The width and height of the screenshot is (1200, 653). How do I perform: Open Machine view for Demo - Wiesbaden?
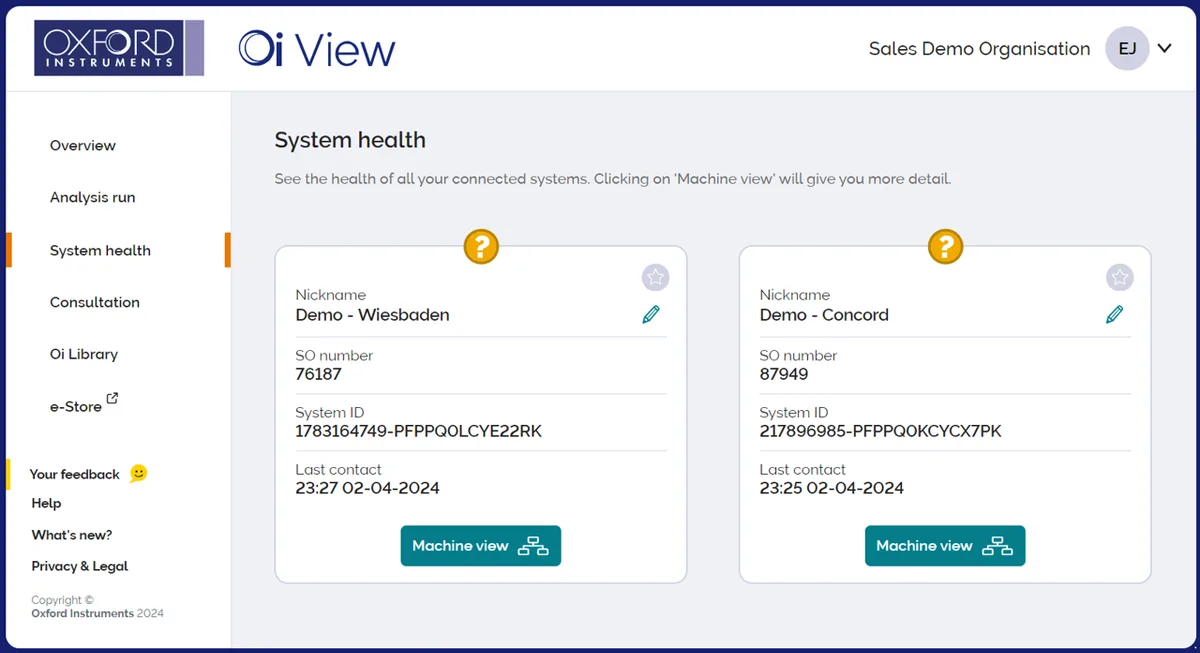tap(481, 546)
